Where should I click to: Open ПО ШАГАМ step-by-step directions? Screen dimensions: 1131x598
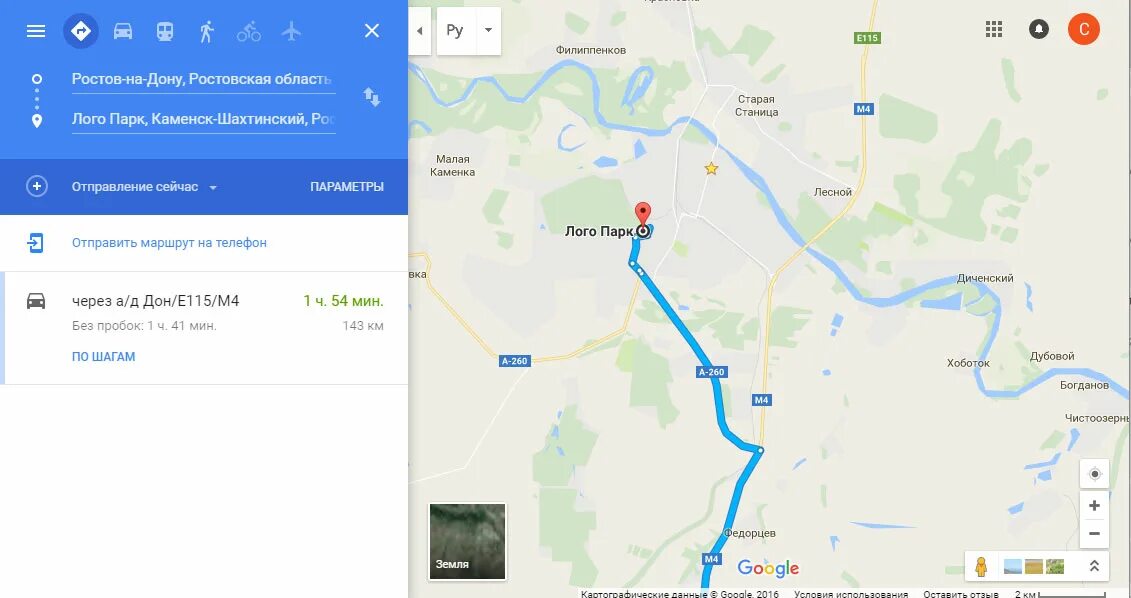click(104, 356)
